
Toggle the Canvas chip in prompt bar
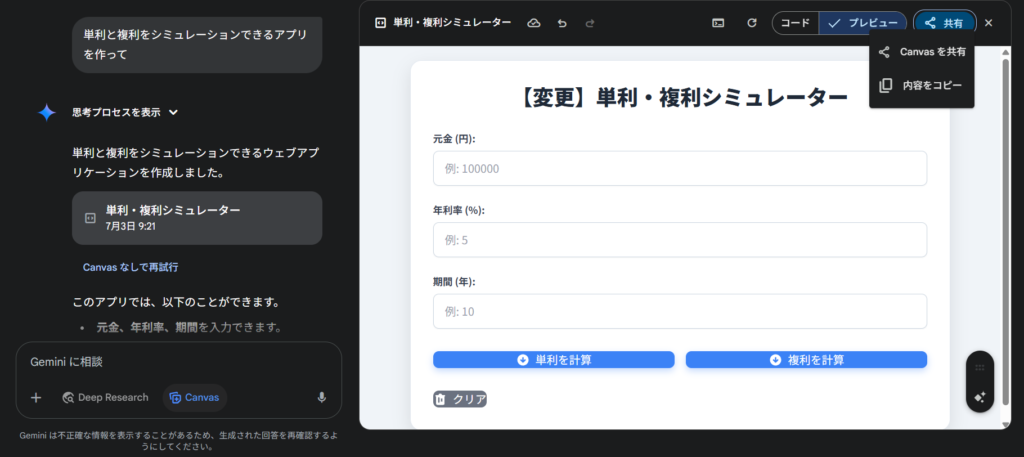tap(195, 398)
